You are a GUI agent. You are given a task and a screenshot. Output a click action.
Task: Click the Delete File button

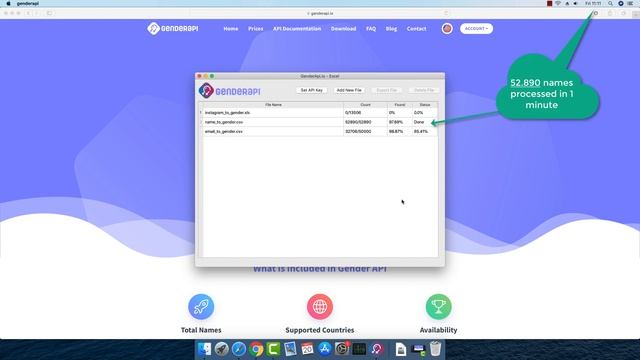tap(424, 90)
